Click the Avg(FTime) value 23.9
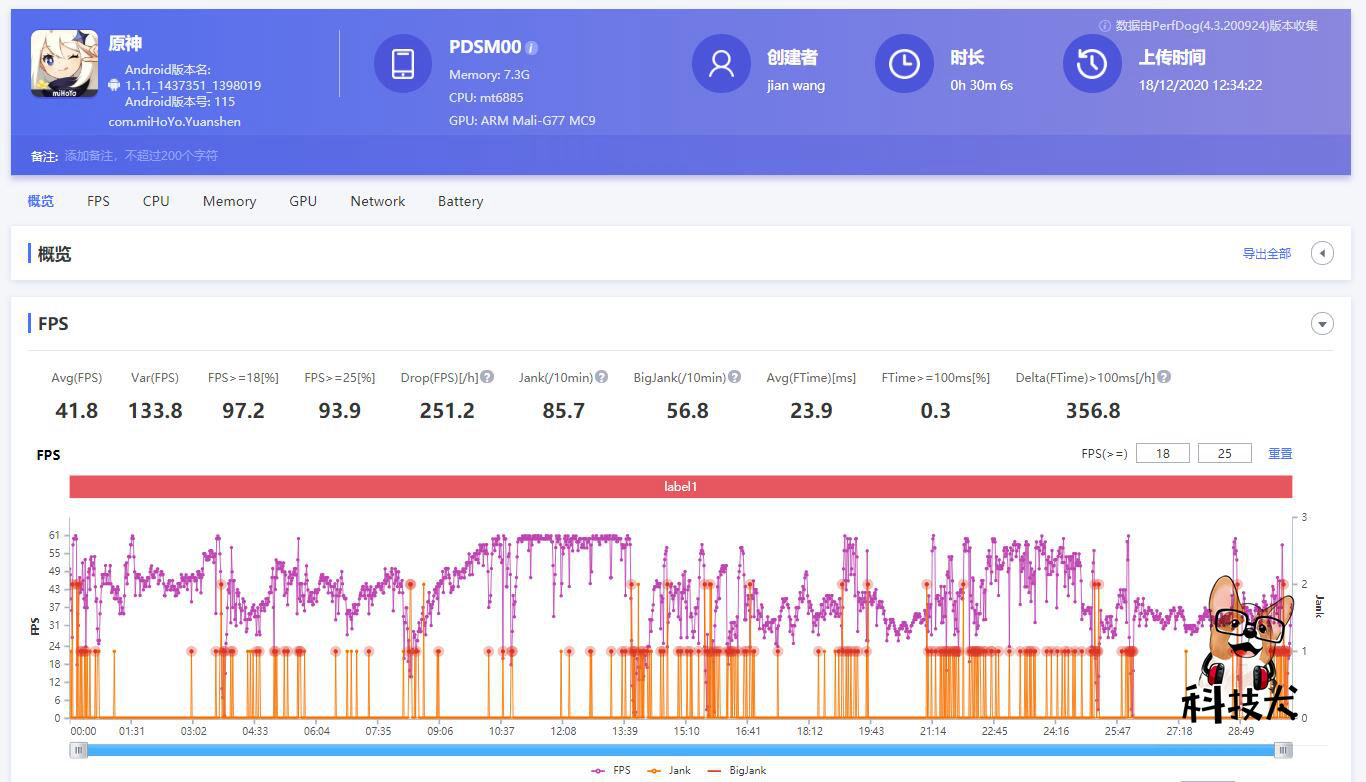 tap(811, 410)
